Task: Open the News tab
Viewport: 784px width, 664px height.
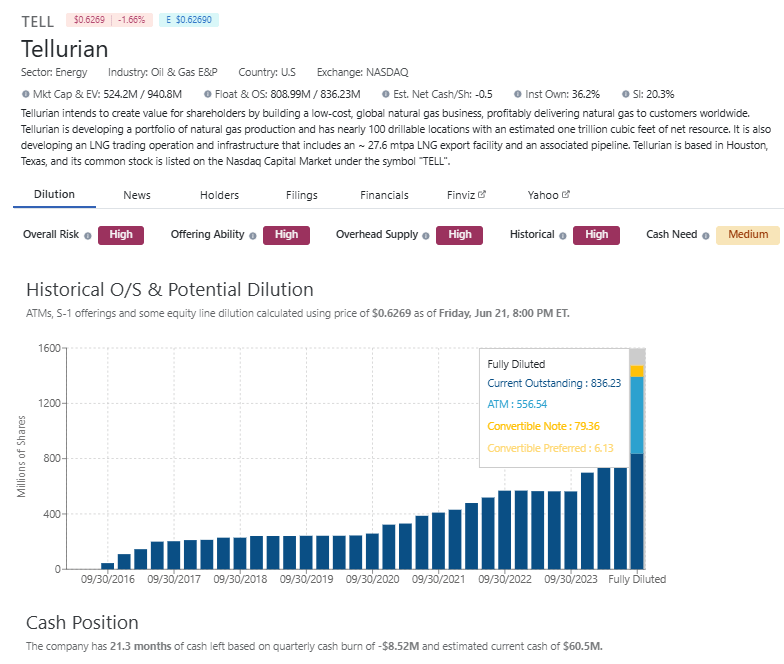Action: 137,195
